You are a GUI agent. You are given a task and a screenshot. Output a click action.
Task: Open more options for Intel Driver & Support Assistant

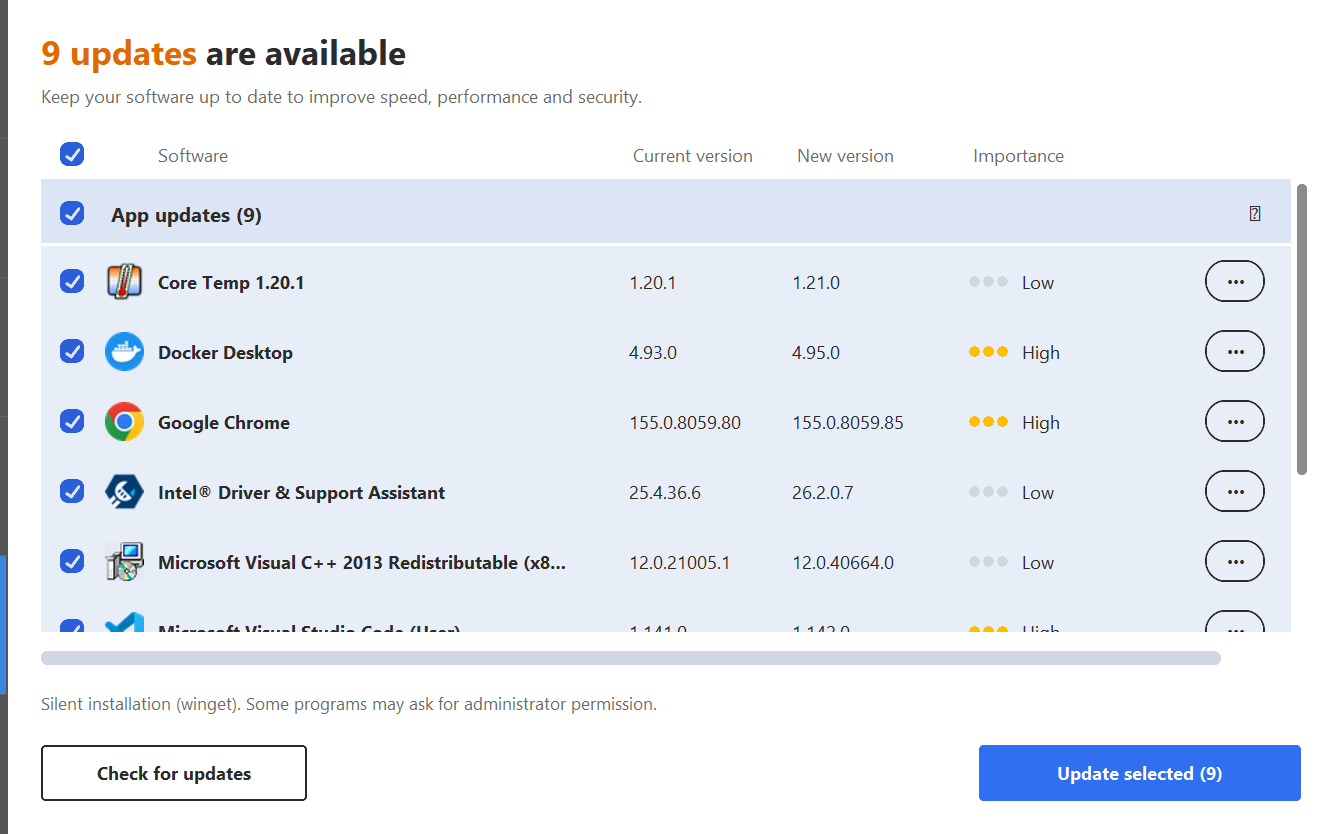(x=1235, y=491)
